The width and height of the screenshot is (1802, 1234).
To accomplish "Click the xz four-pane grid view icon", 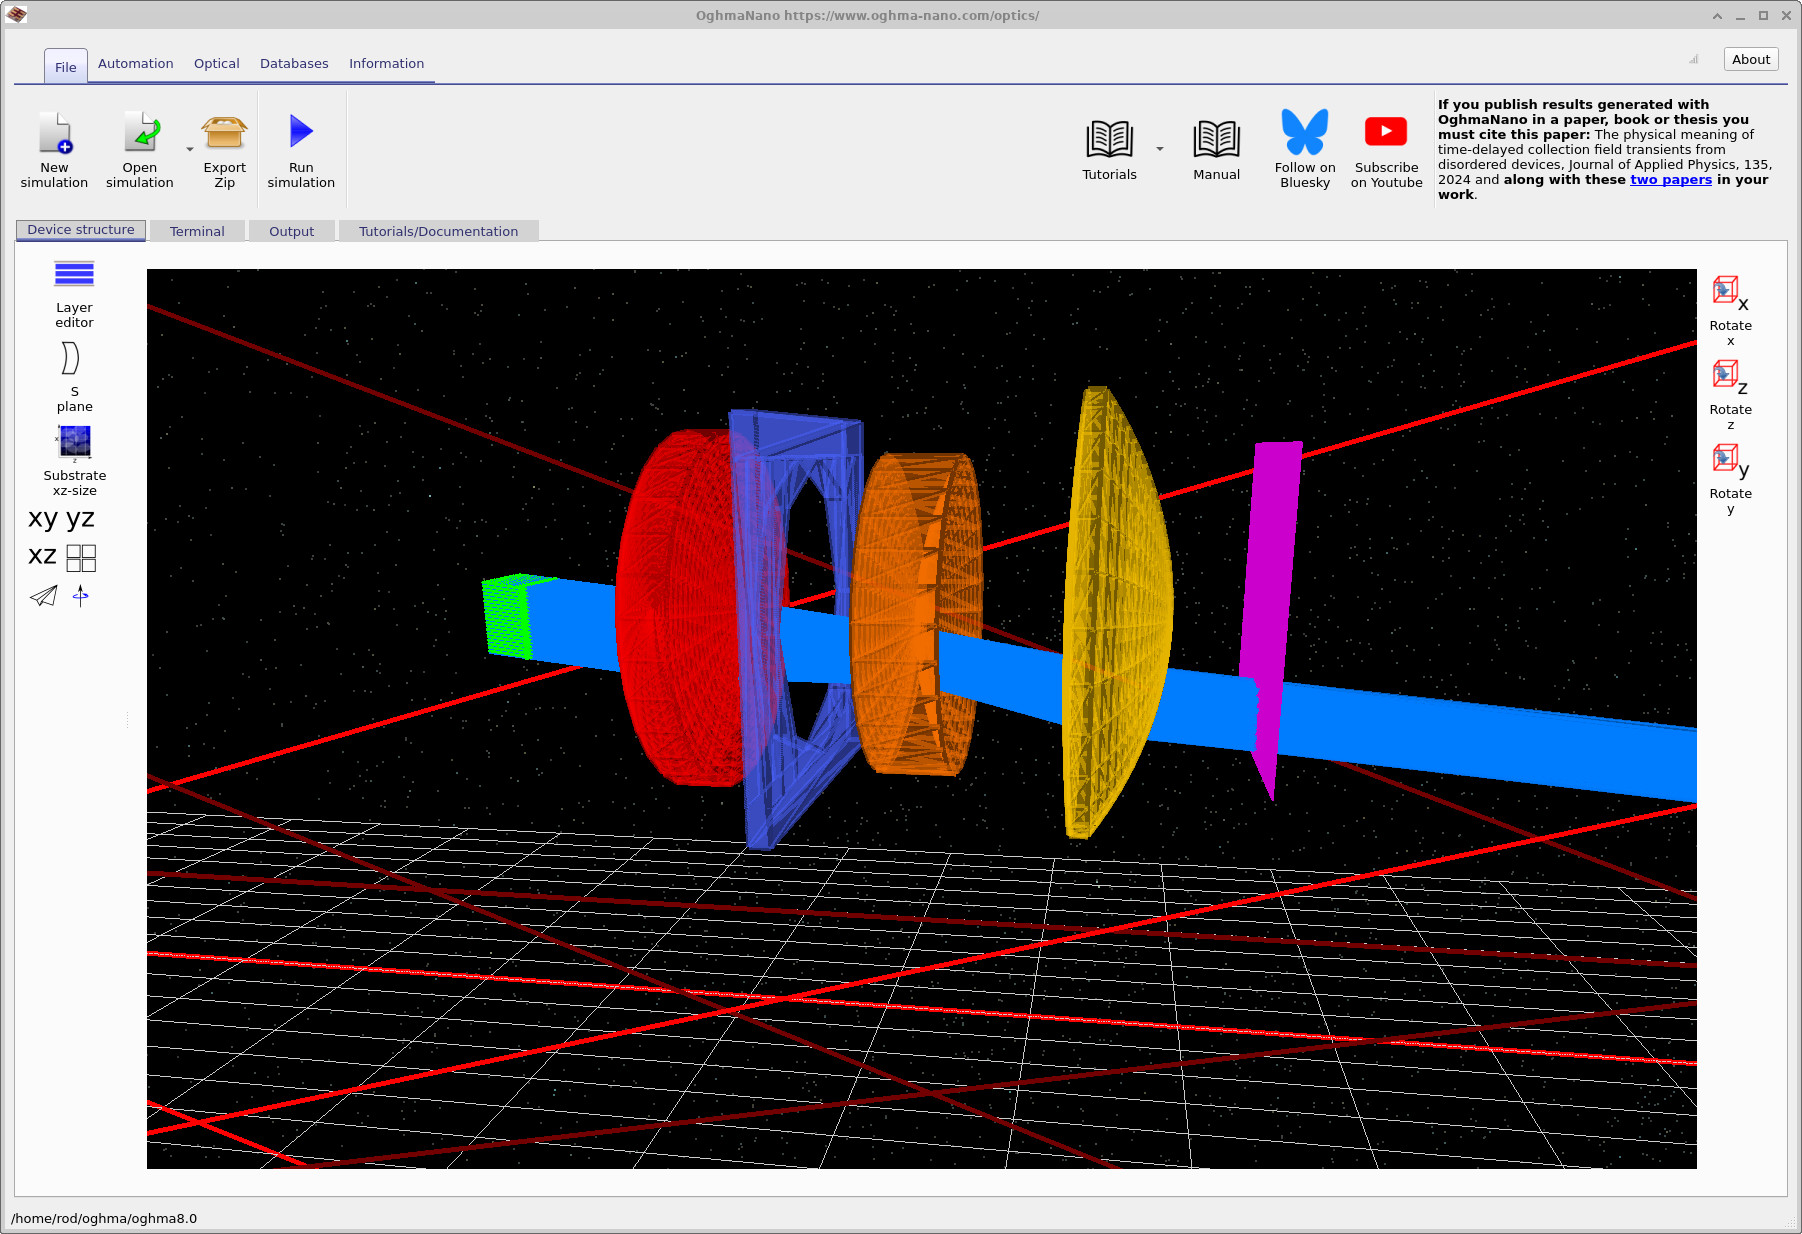I will (81, 558).
